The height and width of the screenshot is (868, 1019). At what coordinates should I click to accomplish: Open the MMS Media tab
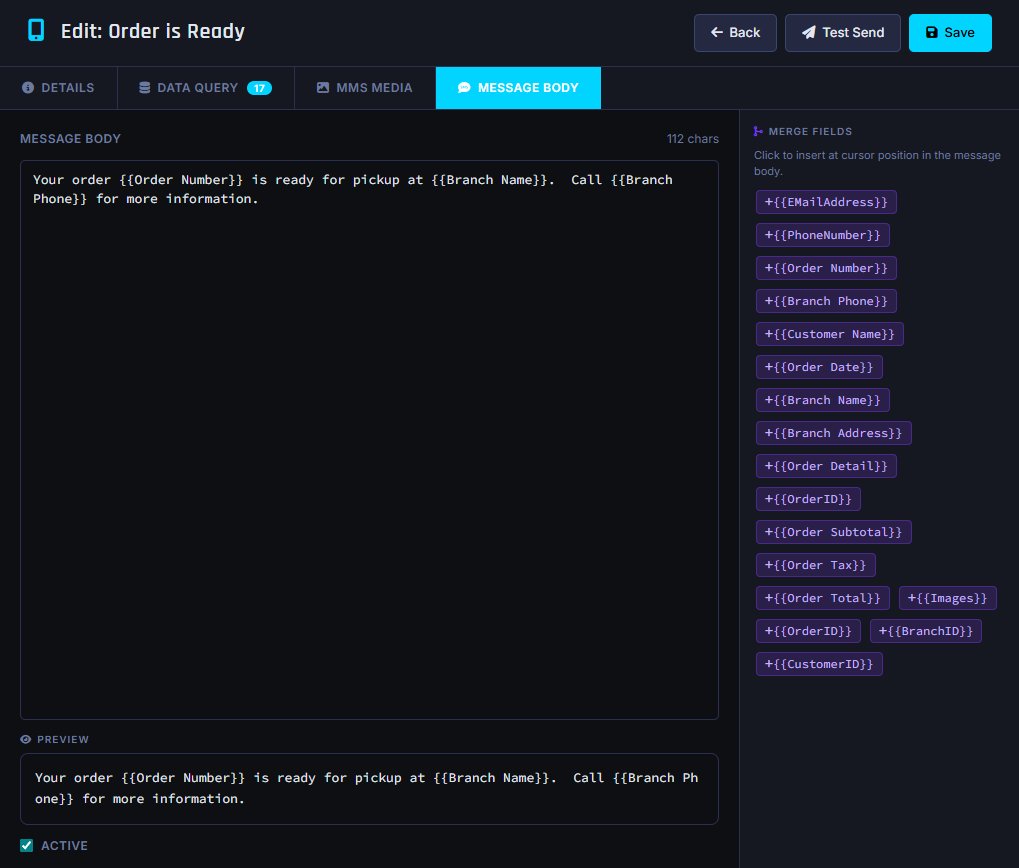point(365,88)
